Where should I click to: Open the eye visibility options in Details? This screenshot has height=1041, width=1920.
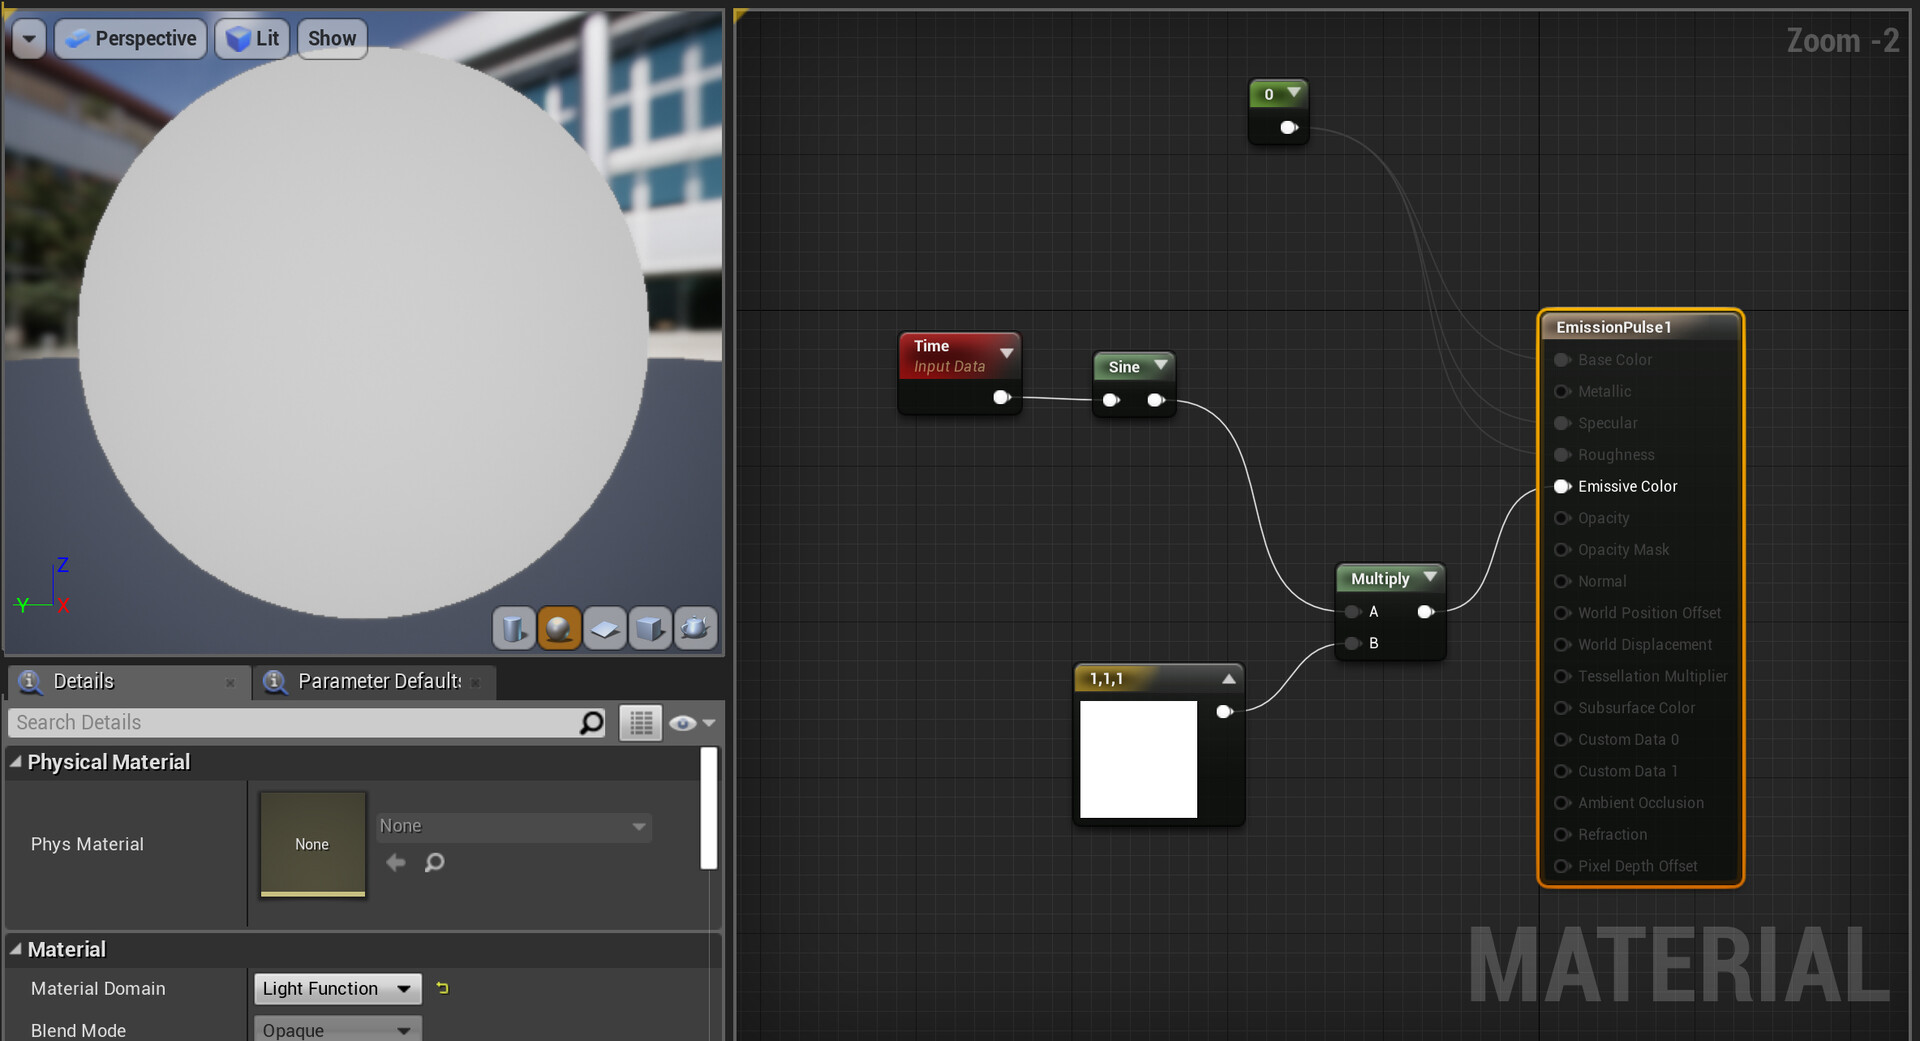(692, 722)
